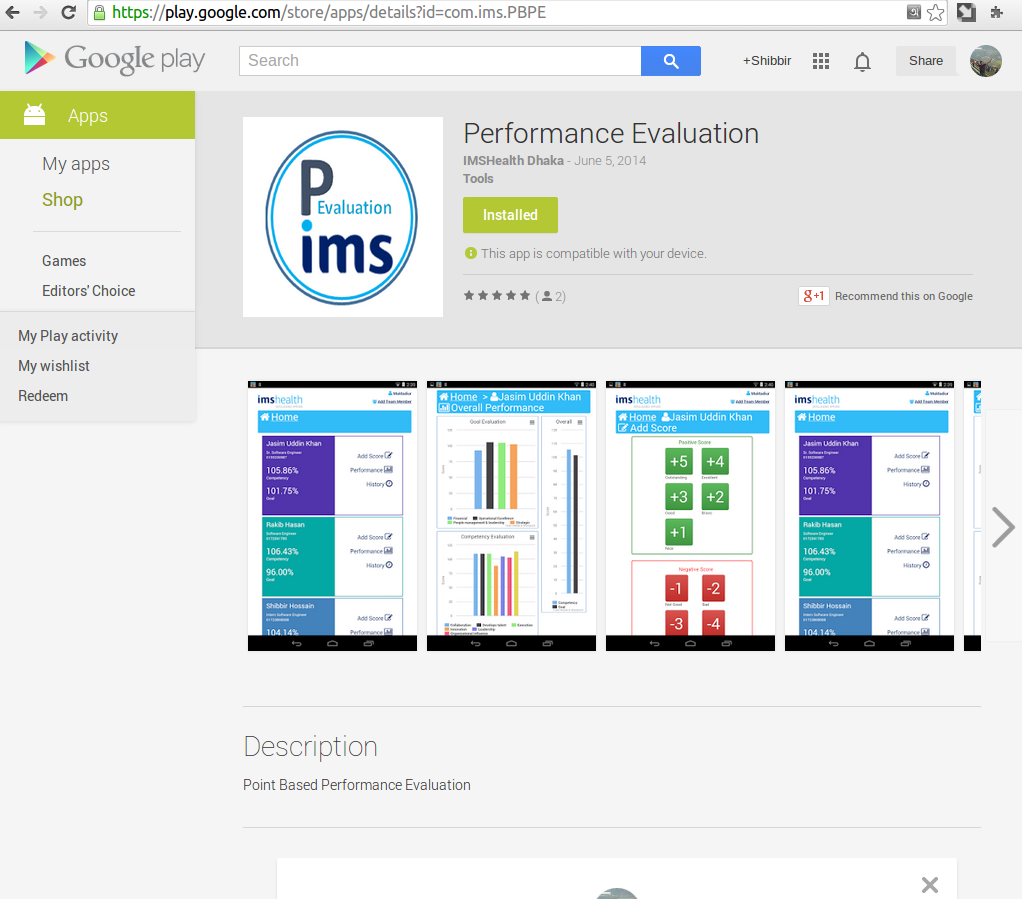Image resolution: width=1022 pixels, height=899 pixels.
Task: Focus the Play Store Search field
Action: [x=440, y=61]
